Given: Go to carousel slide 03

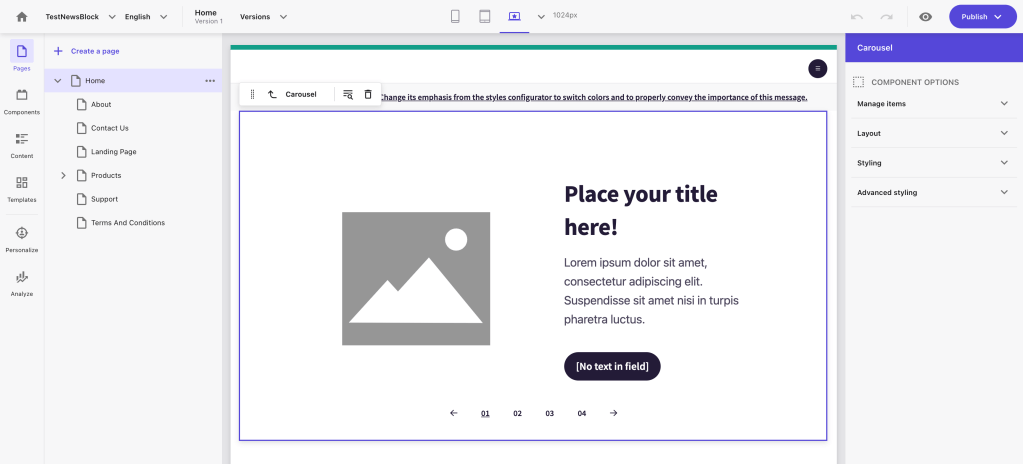Looking at the screenshot, I should click(549, 413).
